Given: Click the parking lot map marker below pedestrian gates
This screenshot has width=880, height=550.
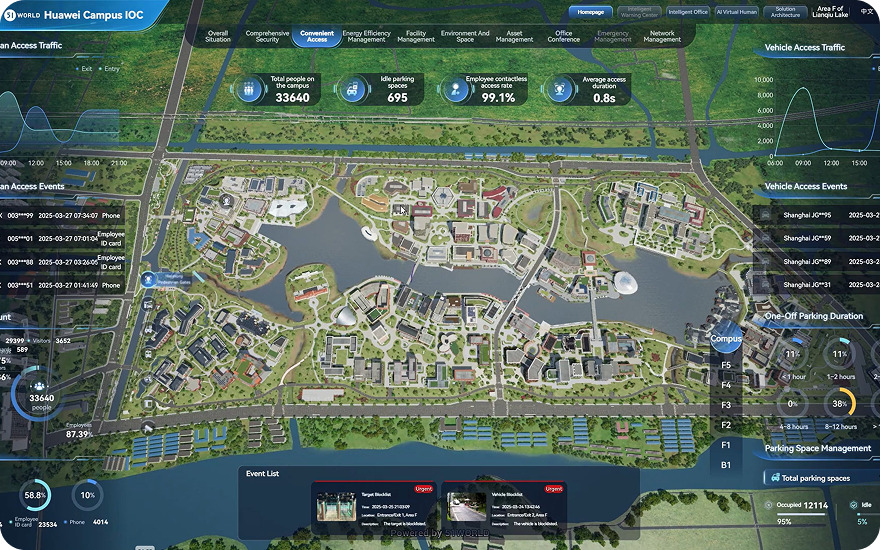Looking at the screenshot, I should coord(148,305).
